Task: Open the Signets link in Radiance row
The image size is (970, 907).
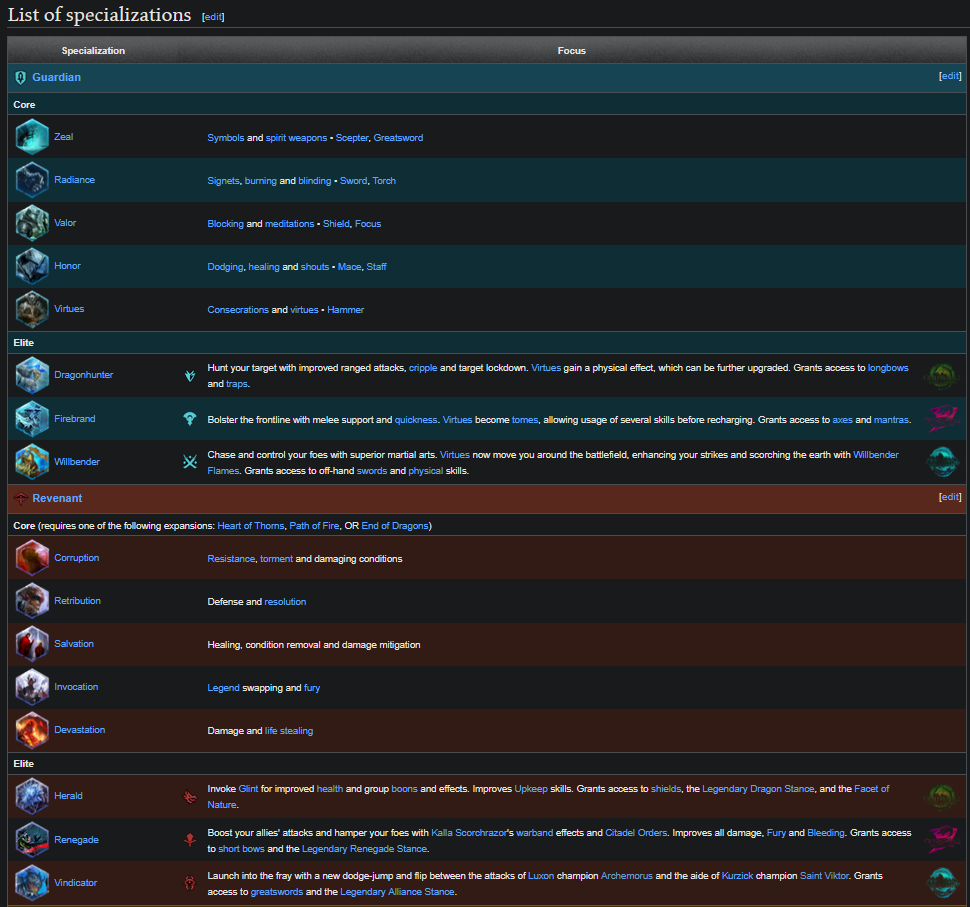Action: (223, 181)
